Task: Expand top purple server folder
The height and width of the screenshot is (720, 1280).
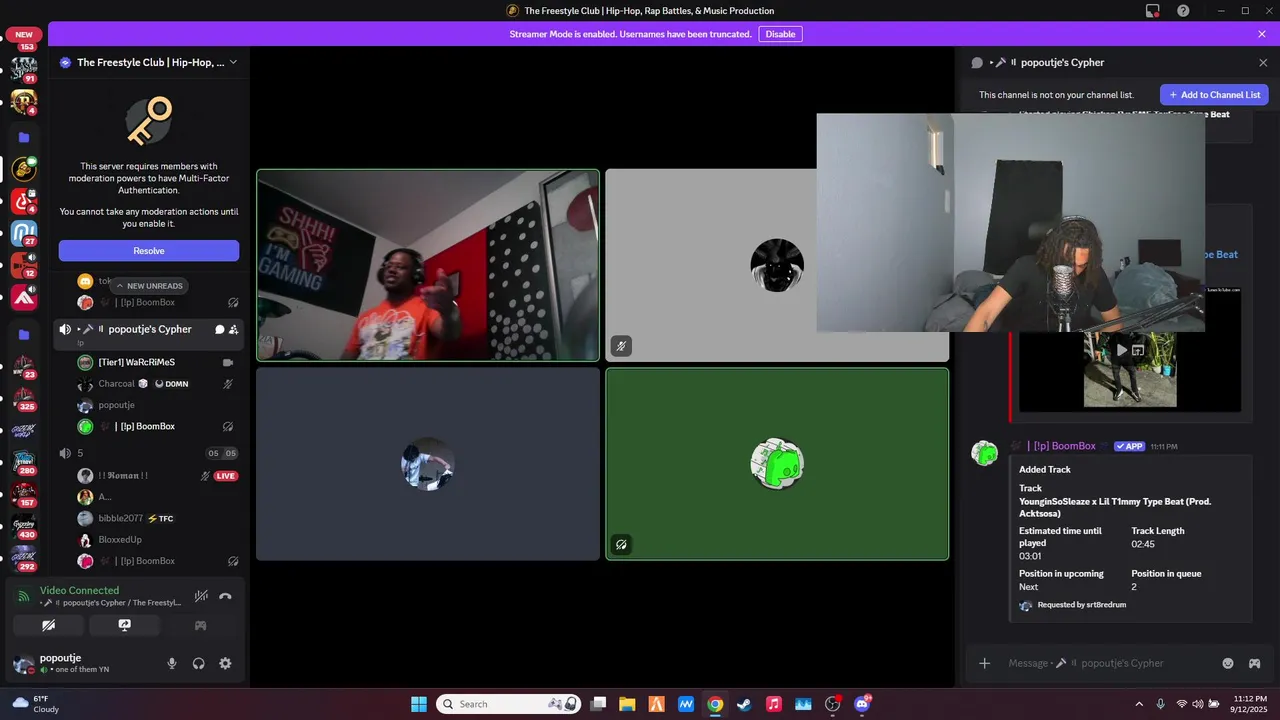Action: pos(24,137)
